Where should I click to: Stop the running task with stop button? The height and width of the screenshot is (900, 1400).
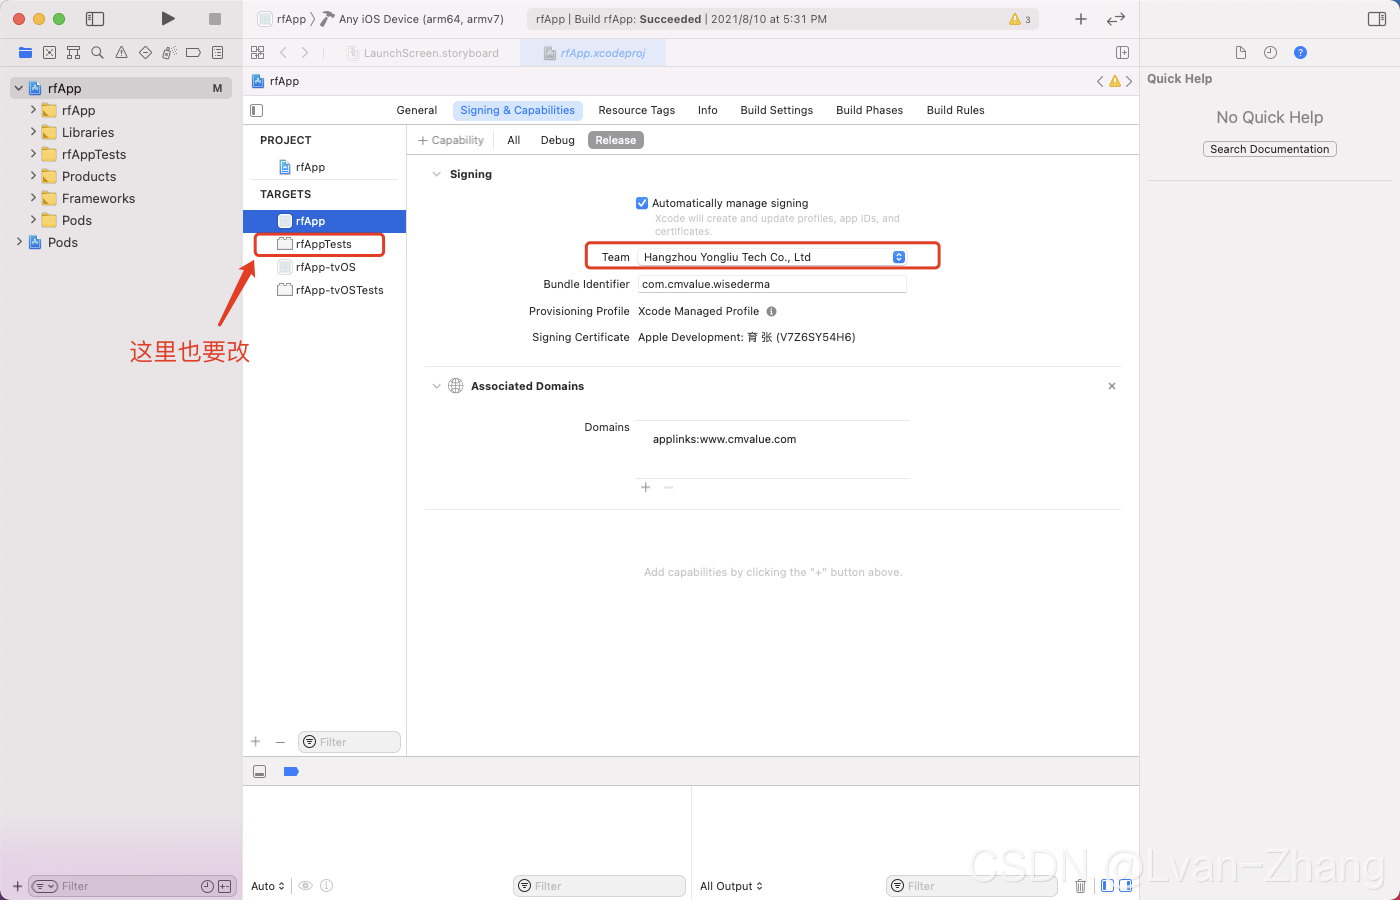pos(215,19)
